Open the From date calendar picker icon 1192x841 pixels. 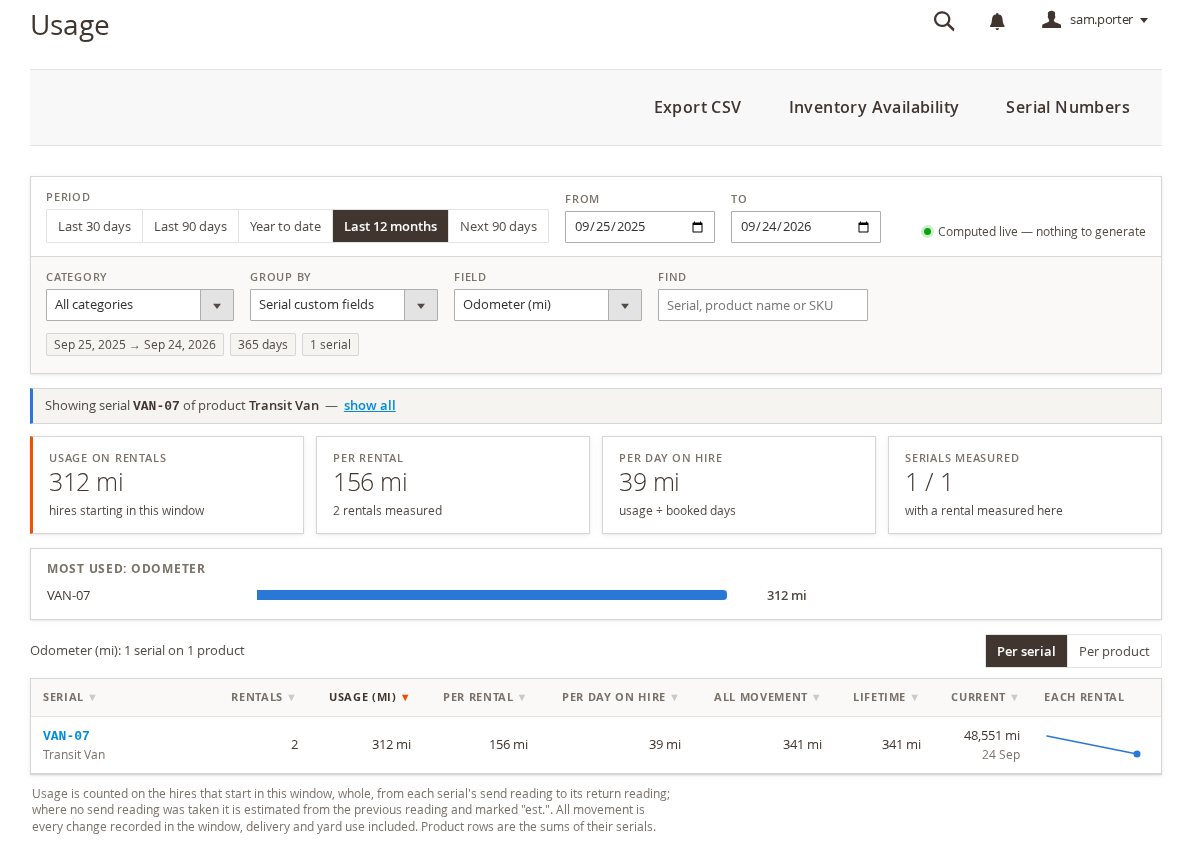pos(697,227)
